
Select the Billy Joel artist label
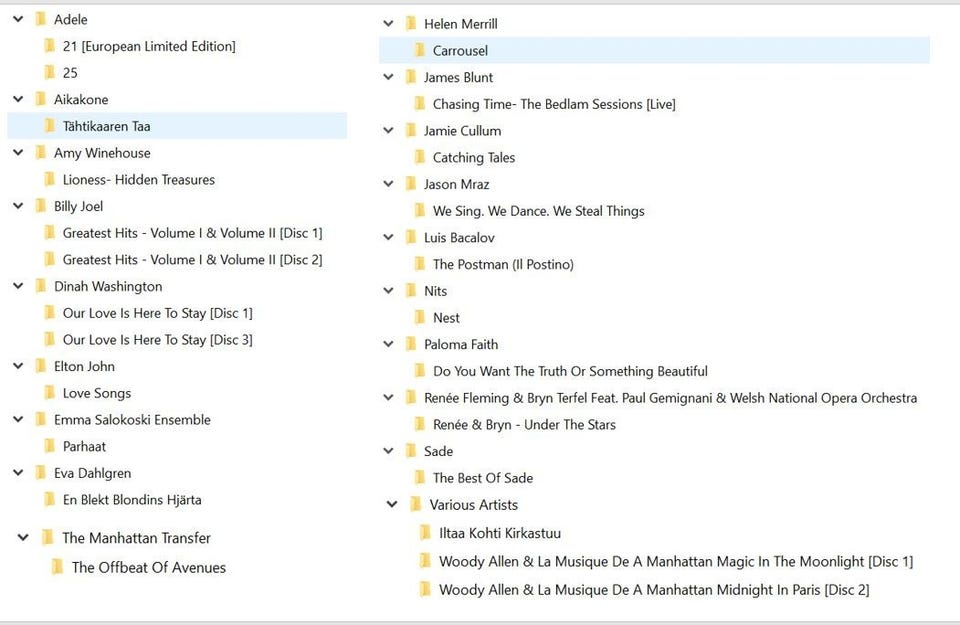78,206
